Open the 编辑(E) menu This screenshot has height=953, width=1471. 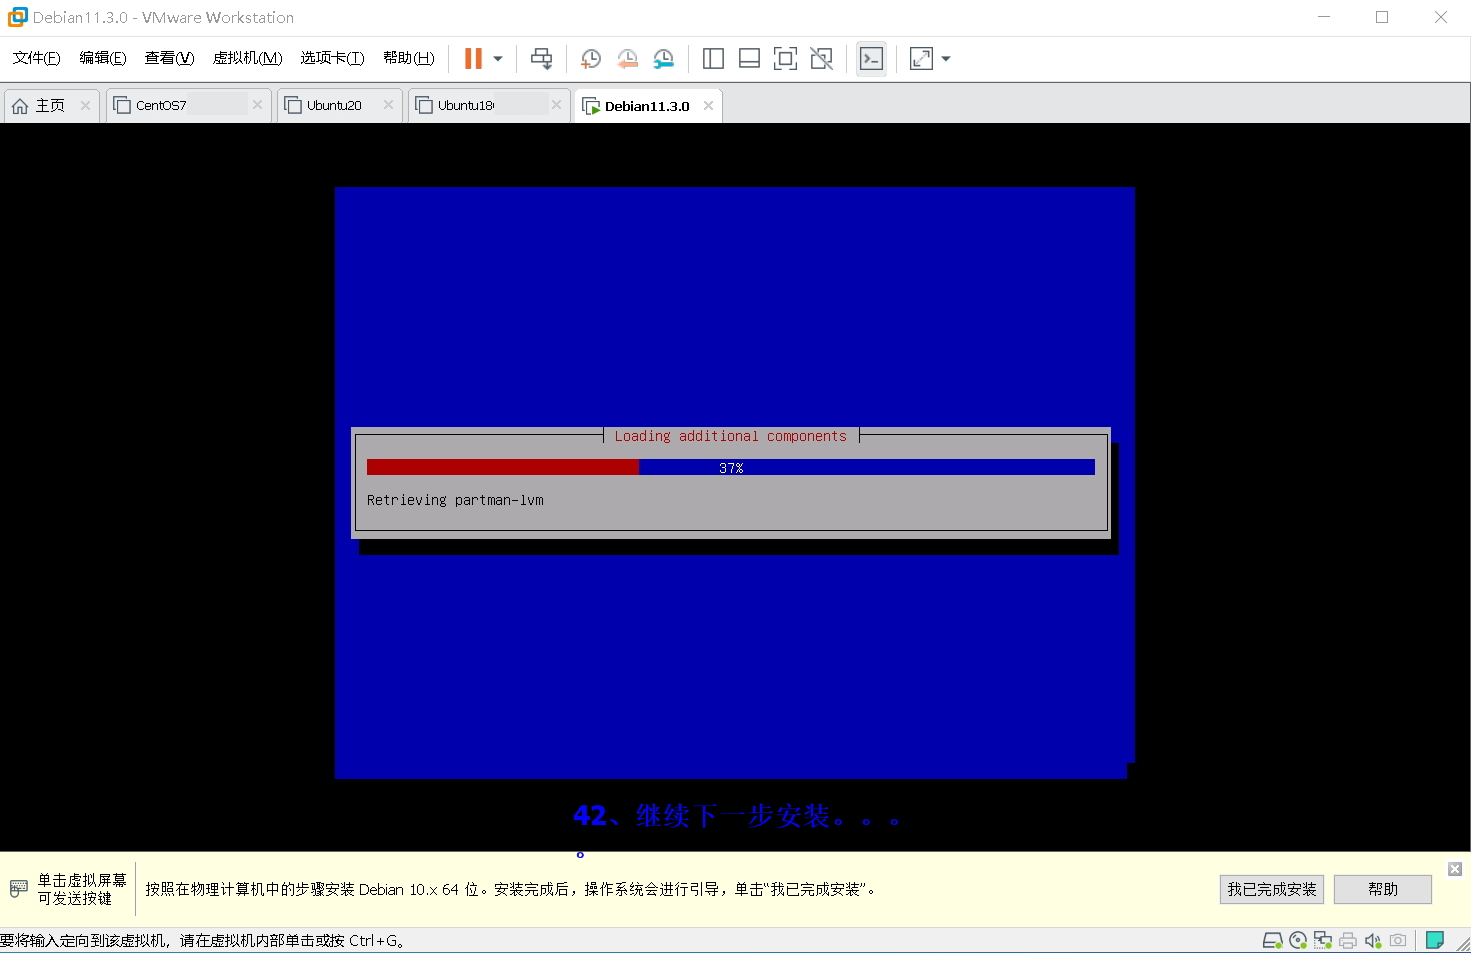(x=103, y=58)
